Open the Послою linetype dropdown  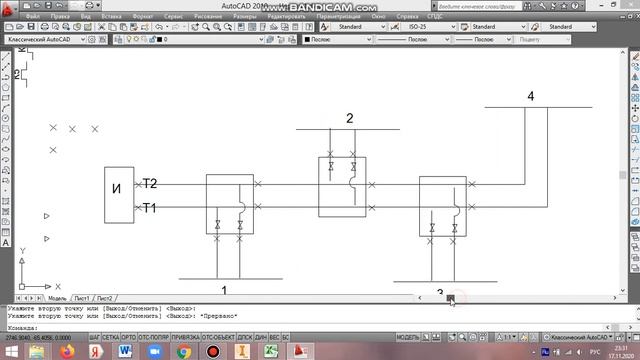pyautogui.click(x=413, y=40)
